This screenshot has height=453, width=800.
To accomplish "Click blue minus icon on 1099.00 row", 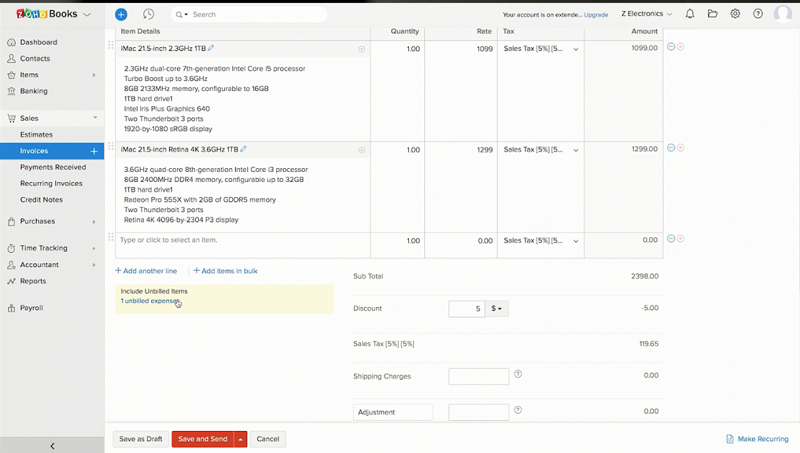I will (671, 46).
